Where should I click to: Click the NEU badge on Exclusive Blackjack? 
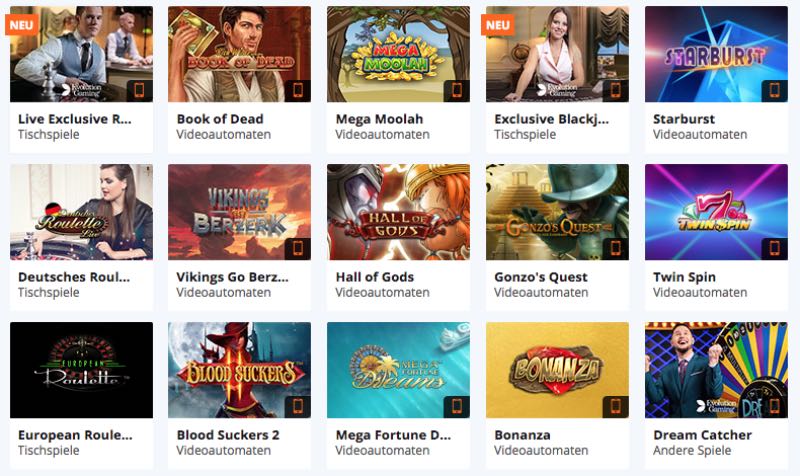(498, 25)
